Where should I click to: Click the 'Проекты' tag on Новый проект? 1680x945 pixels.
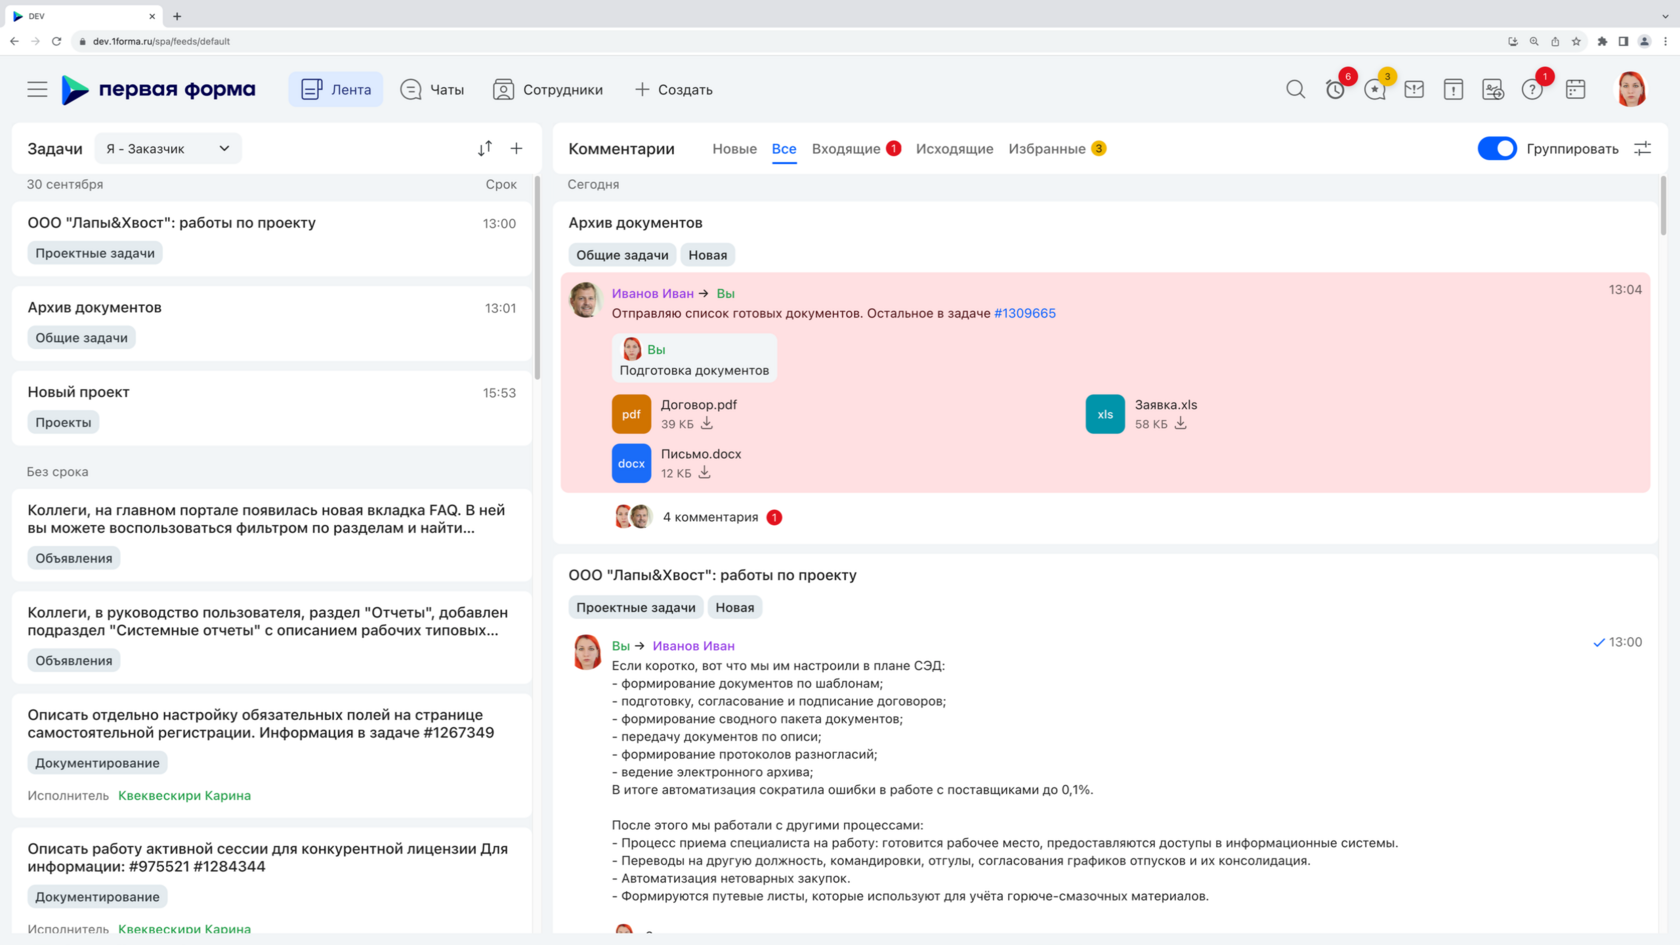63,422
